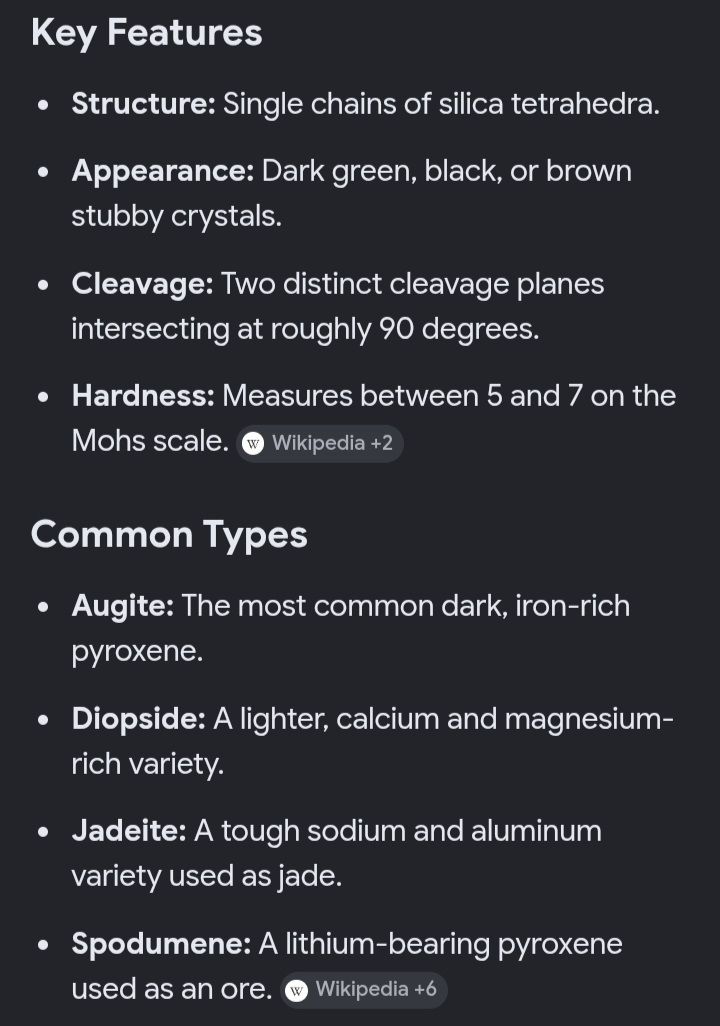720x1026 pixels.
Task: Select the Common Types heading
Action: [x=169, y=535]
